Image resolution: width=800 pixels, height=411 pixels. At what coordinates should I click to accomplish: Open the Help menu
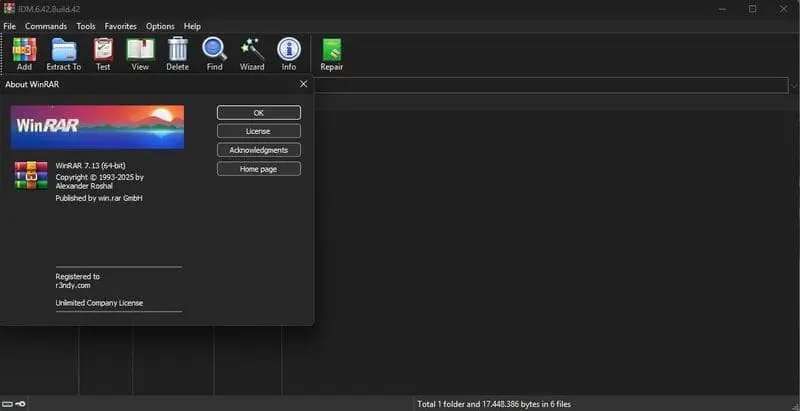click(192, 26)
